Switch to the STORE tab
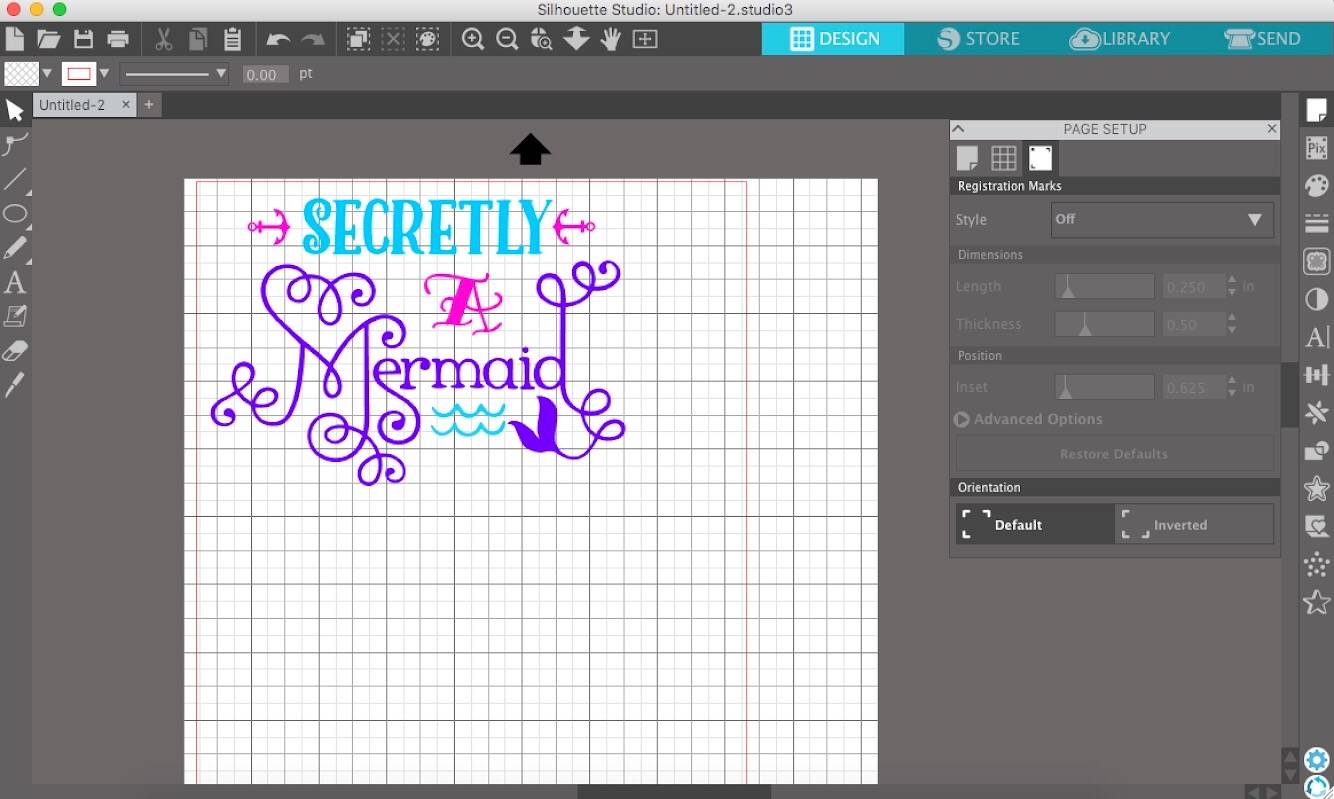The height and width of the screenshot is (799, 1334). (x=978, y=39)
